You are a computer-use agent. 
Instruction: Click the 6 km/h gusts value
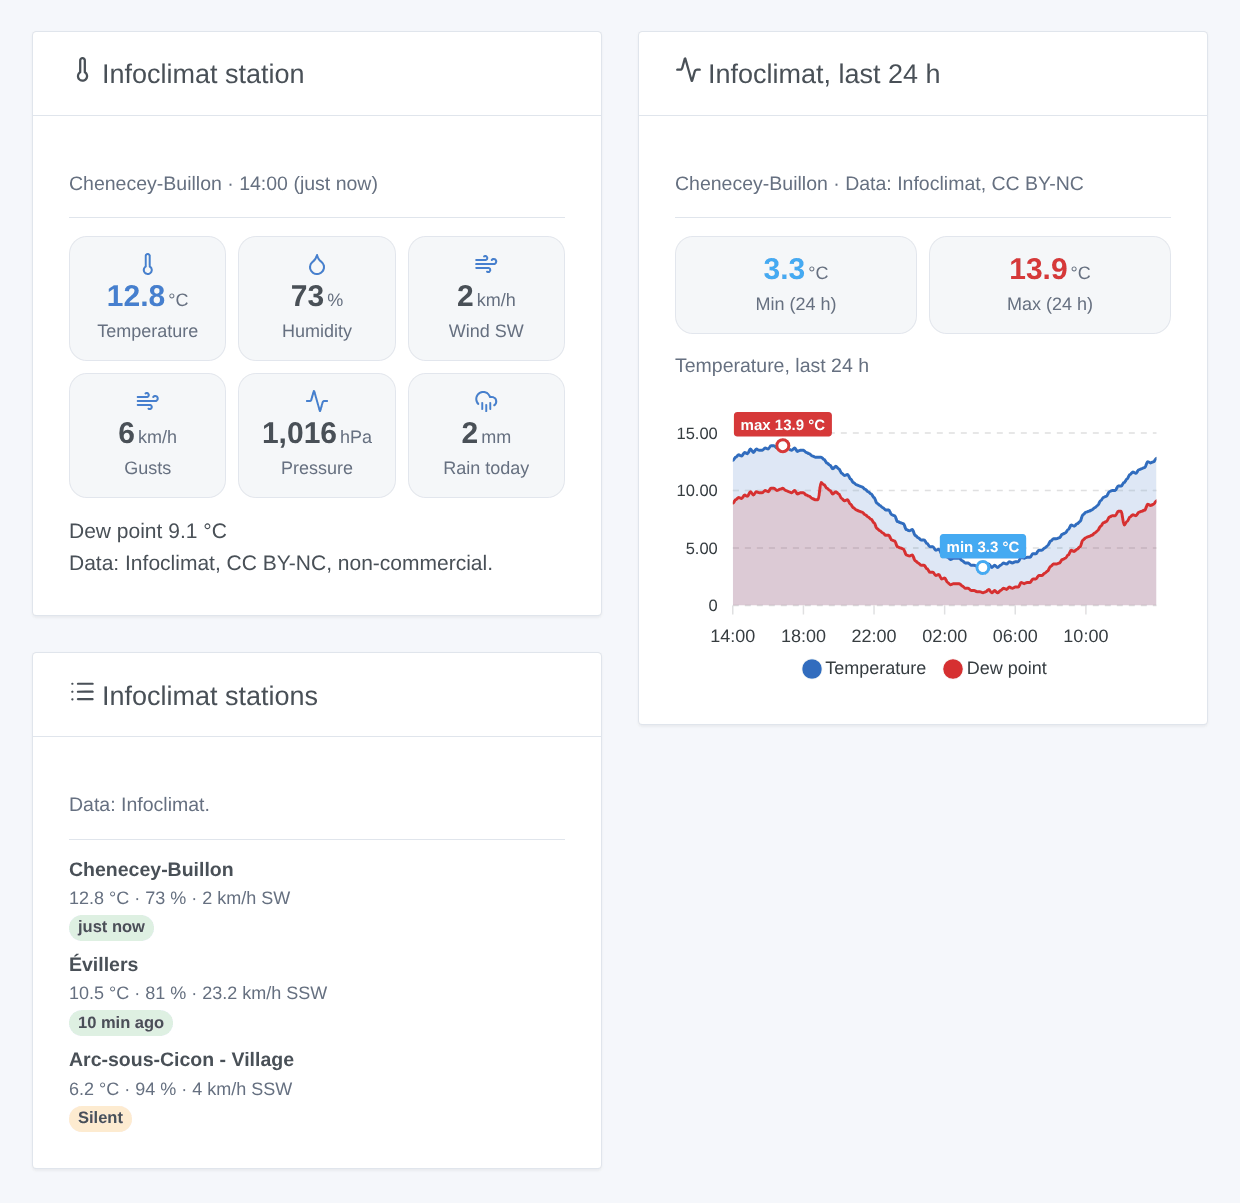[147, 433]
